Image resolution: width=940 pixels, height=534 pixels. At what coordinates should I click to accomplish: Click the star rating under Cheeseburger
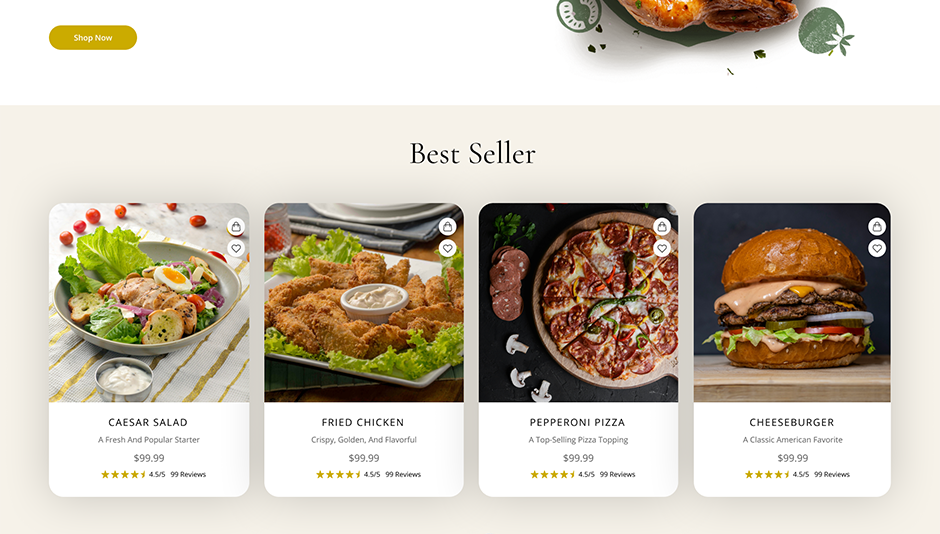(x=767, y=475)
